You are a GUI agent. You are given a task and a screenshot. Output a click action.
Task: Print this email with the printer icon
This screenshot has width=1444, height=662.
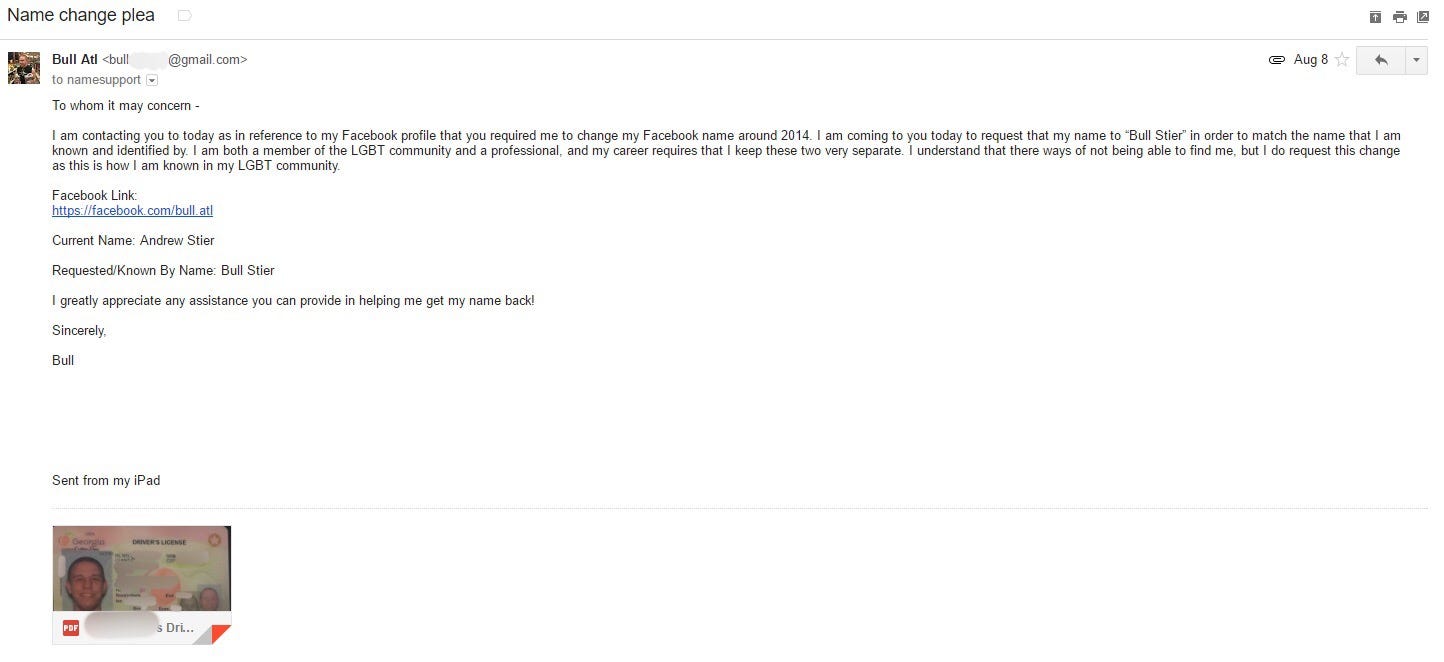click(x=1399, y=17)
